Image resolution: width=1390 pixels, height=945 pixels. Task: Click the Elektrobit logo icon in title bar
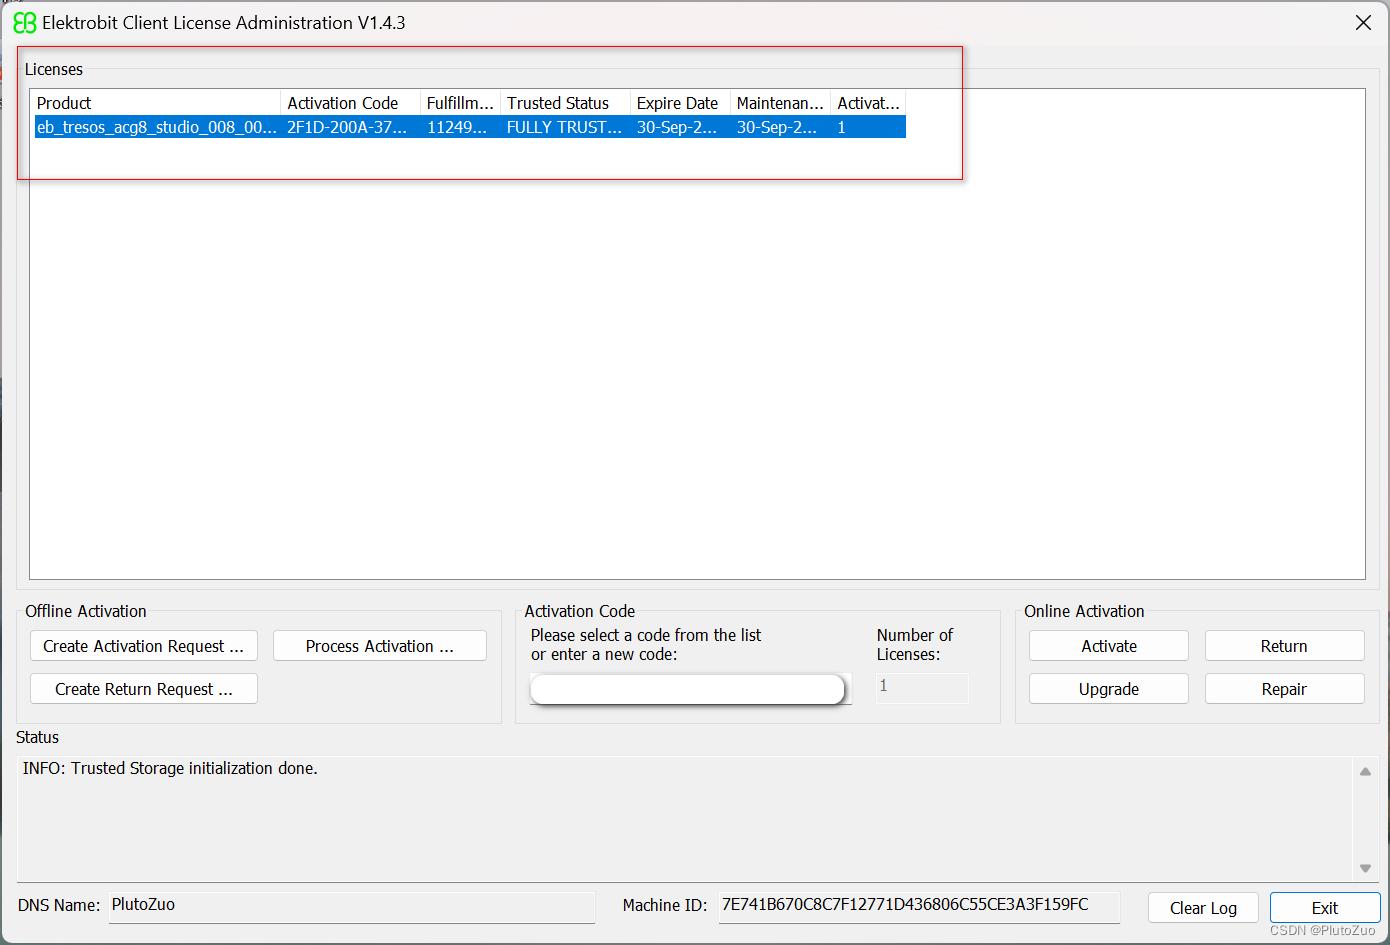coord(24,23)
